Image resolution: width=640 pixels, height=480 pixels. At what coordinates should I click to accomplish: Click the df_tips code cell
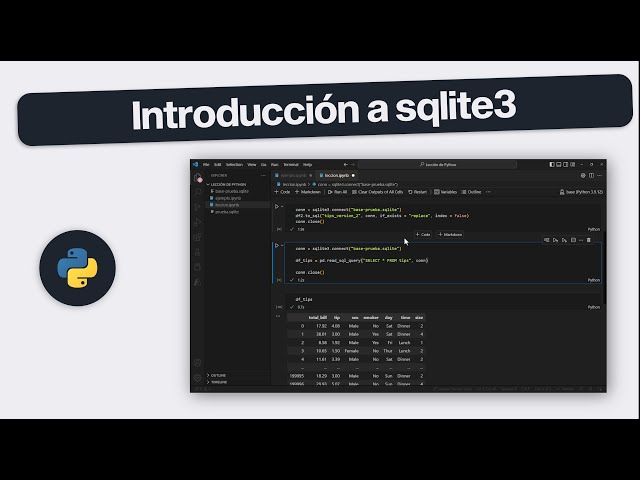(x=442, y=299)
